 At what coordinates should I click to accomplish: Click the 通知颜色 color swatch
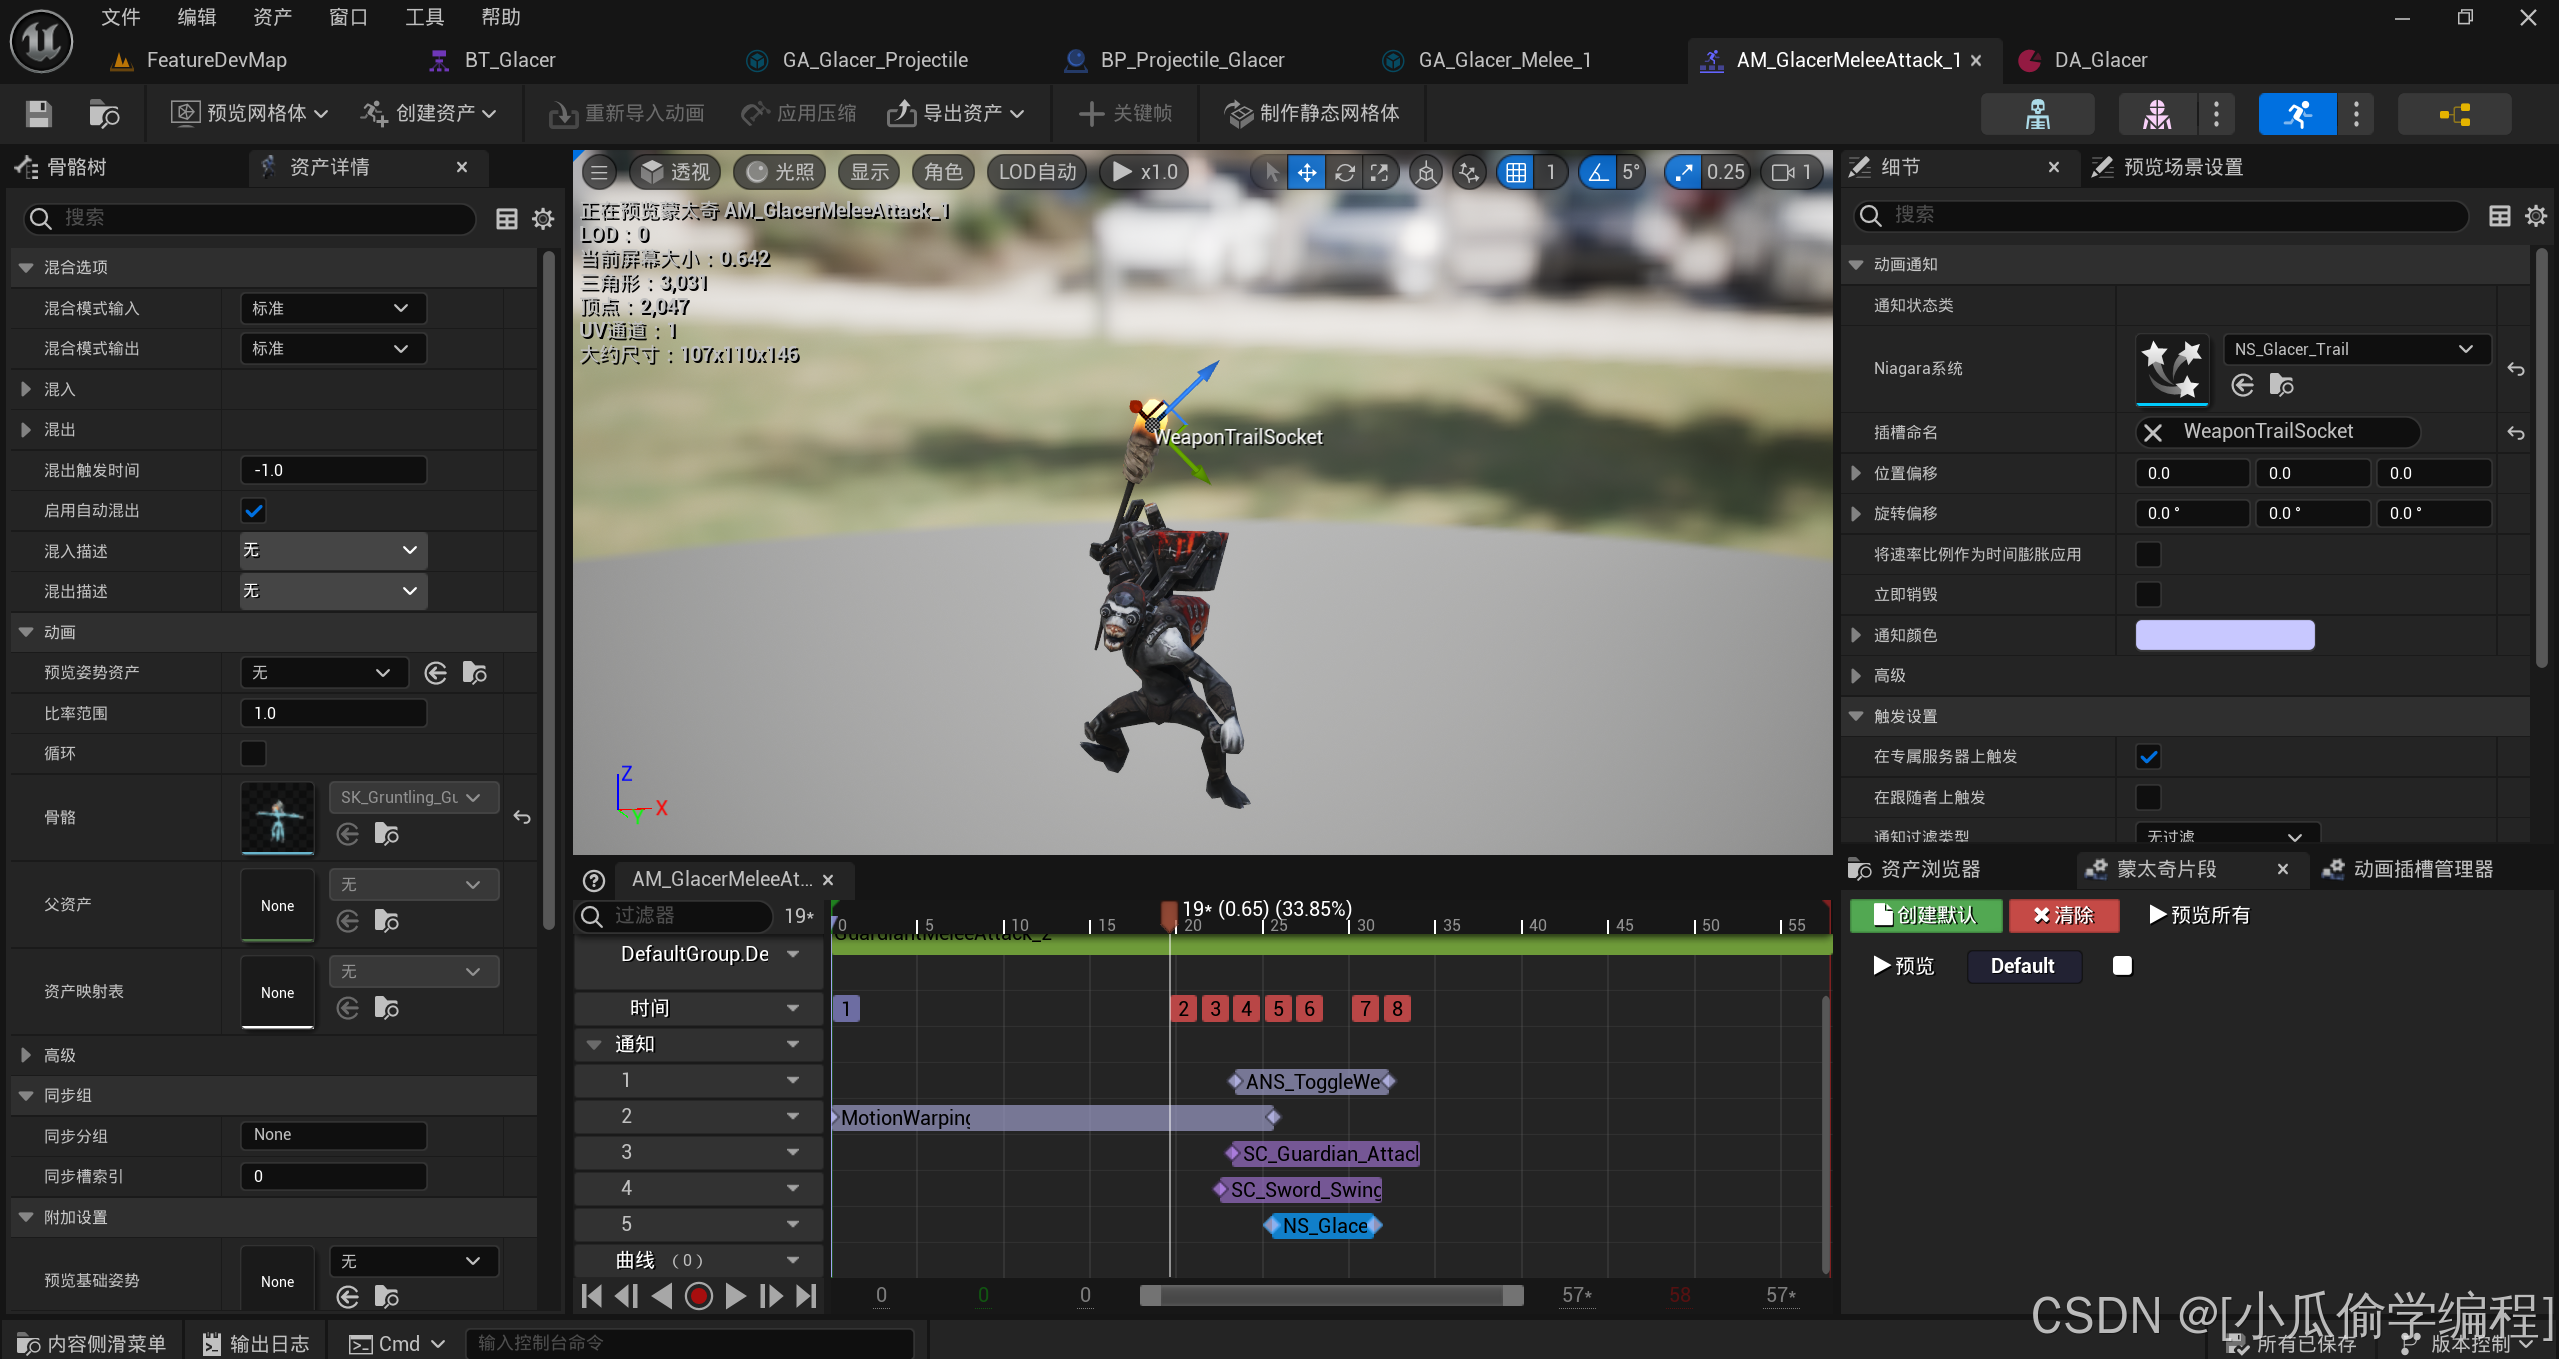(2224, 635)
